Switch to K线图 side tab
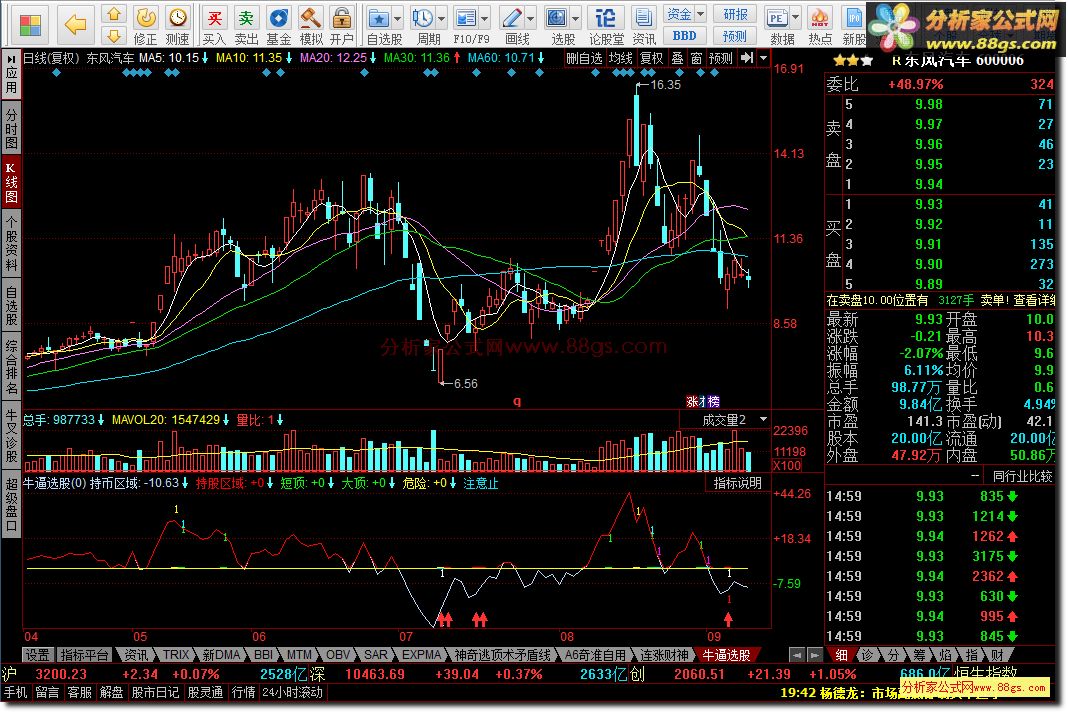 [11, 182]
